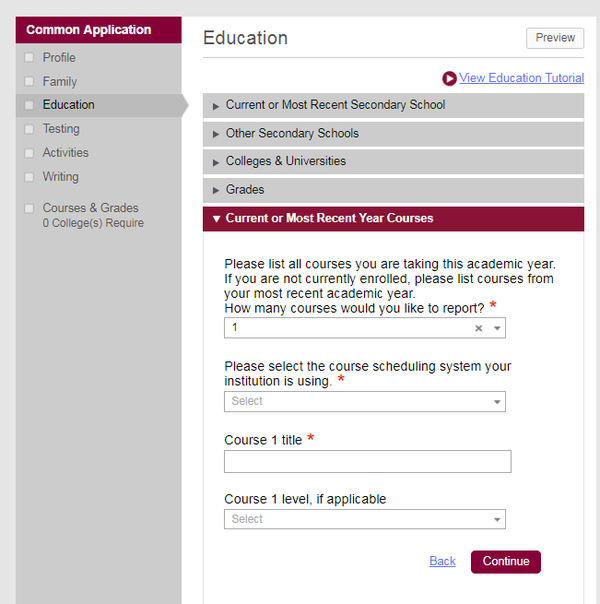Collapse Current or Most Recent Year Courses

click(x=329, y=218)
